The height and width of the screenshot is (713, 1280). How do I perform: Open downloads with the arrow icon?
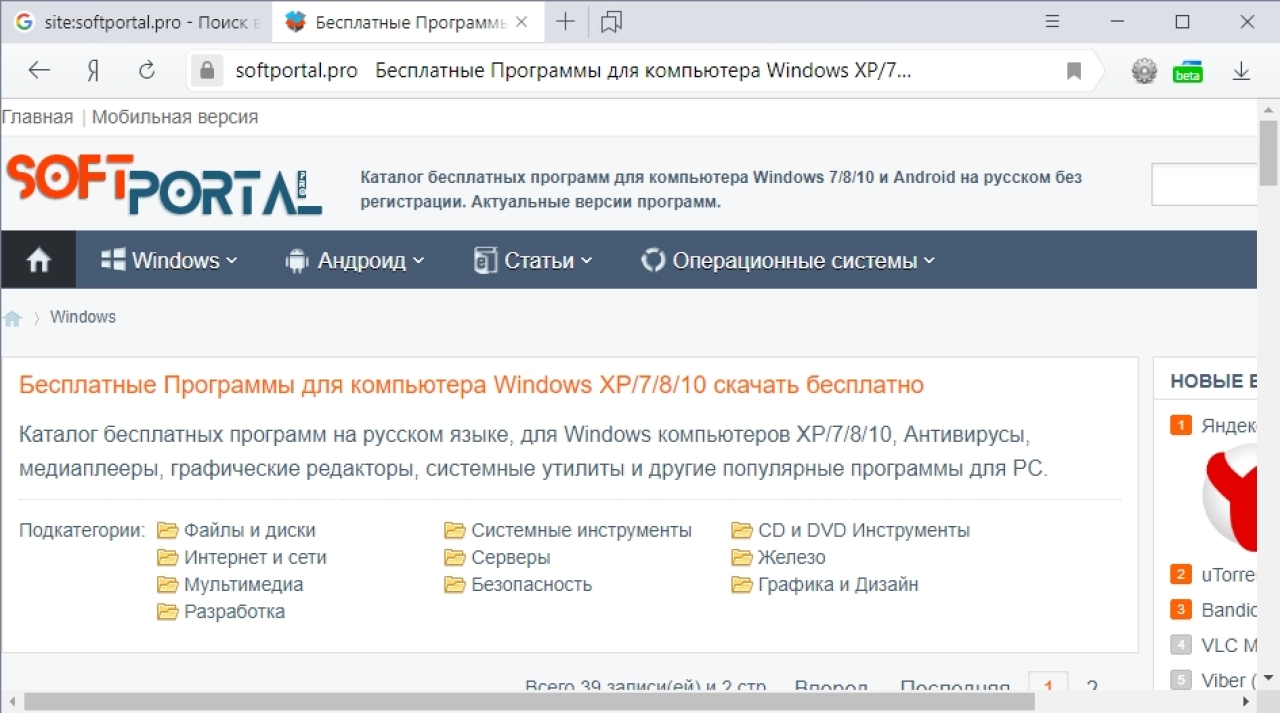point(1241,71)
